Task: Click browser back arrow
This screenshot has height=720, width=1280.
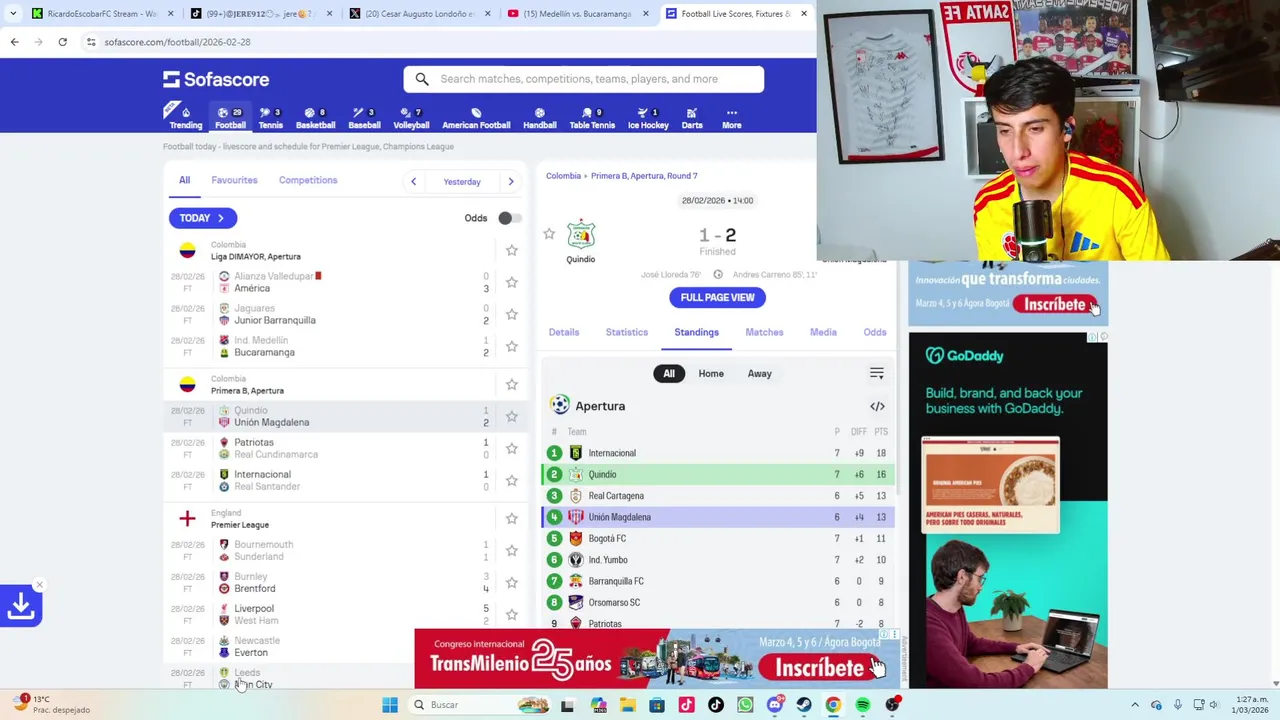Action: (14, 42)
